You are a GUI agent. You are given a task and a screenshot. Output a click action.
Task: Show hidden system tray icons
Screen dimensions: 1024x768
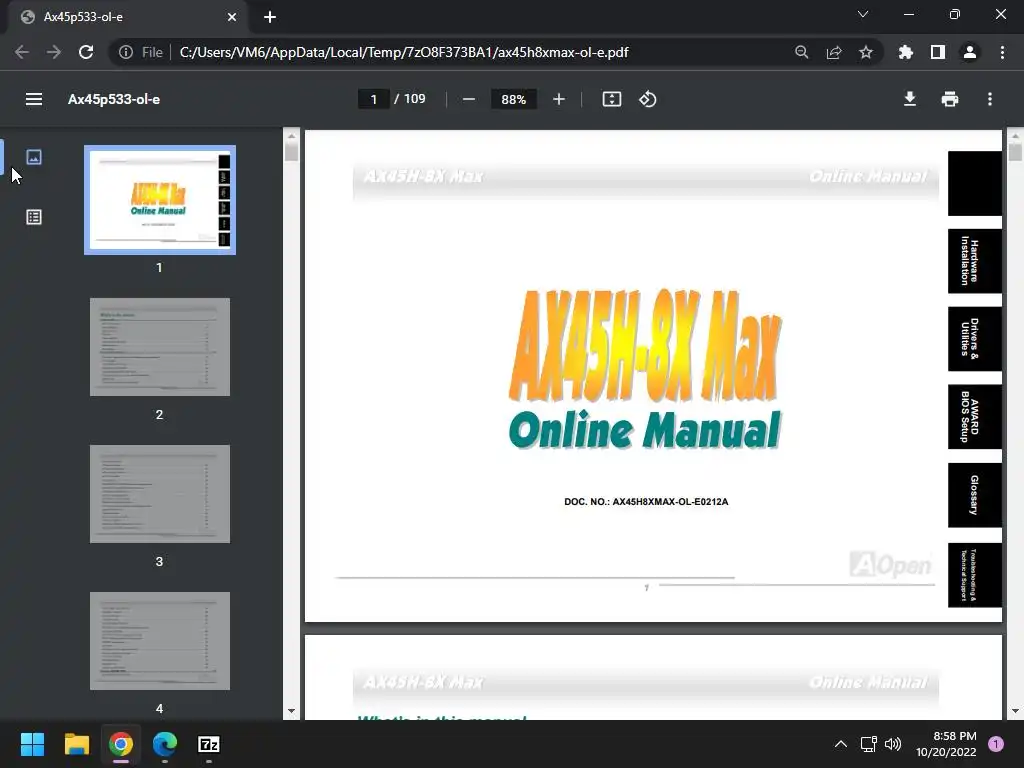(x=840, y=744)
